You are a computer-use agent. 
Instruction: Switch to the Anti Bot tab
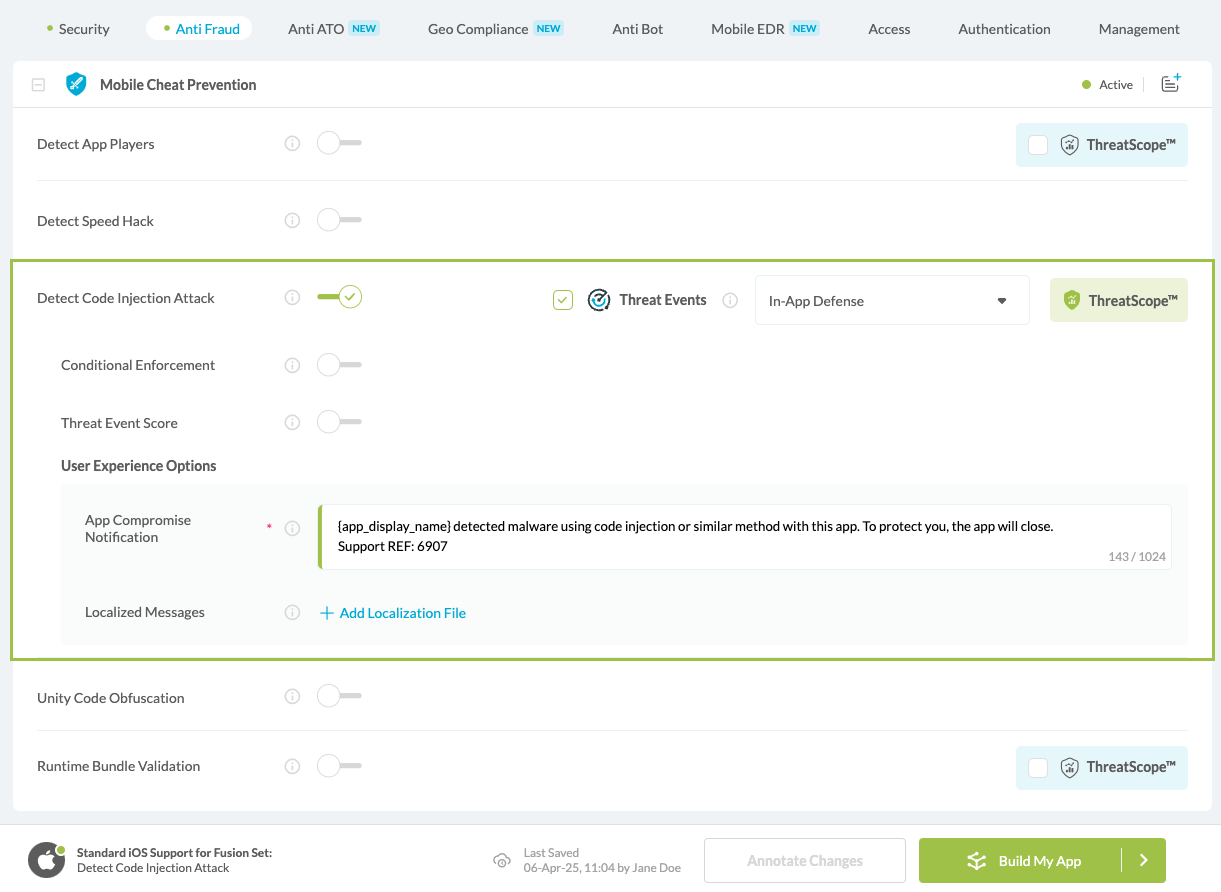(637, 29)
